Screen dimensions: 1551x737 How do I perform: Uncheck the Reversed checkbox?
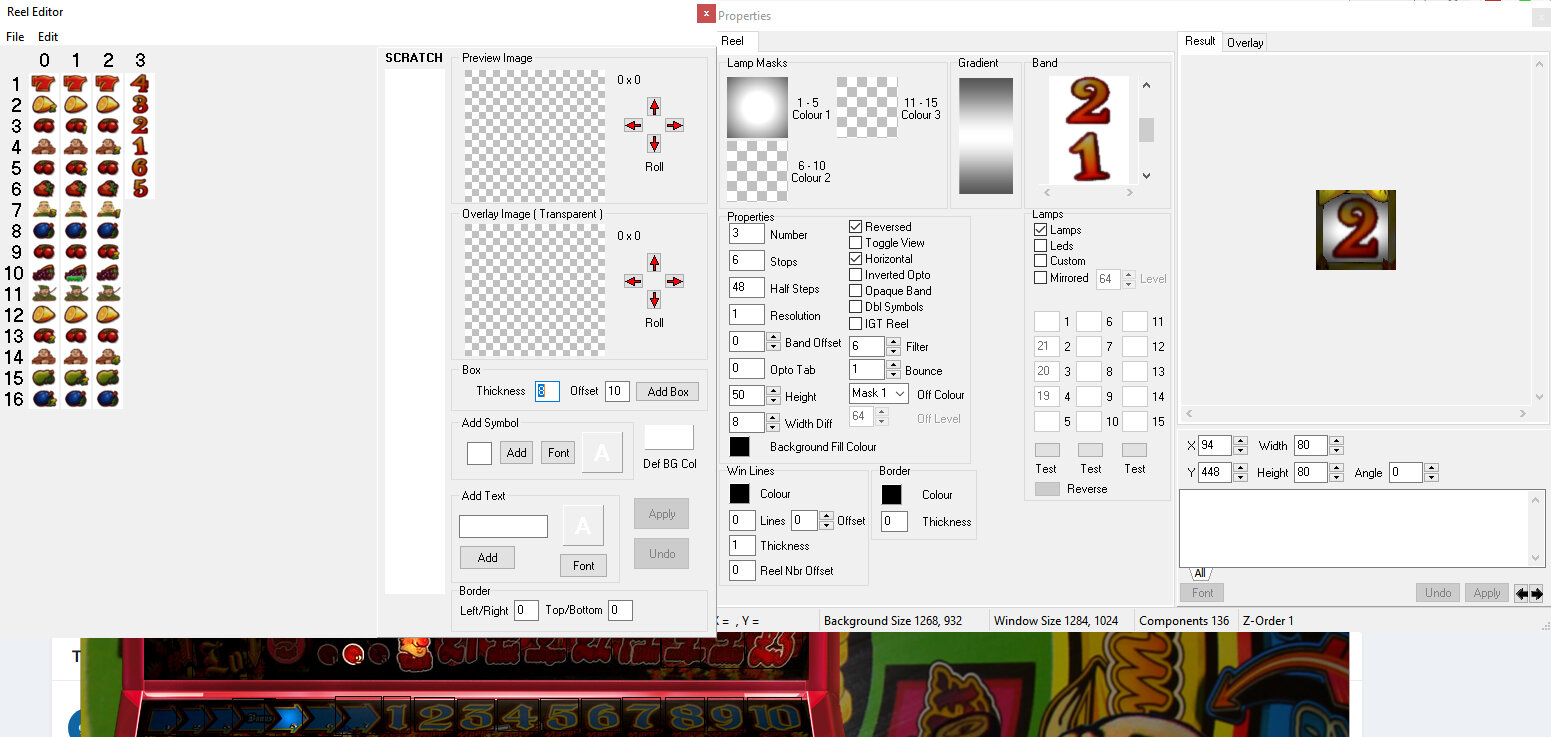855,227
